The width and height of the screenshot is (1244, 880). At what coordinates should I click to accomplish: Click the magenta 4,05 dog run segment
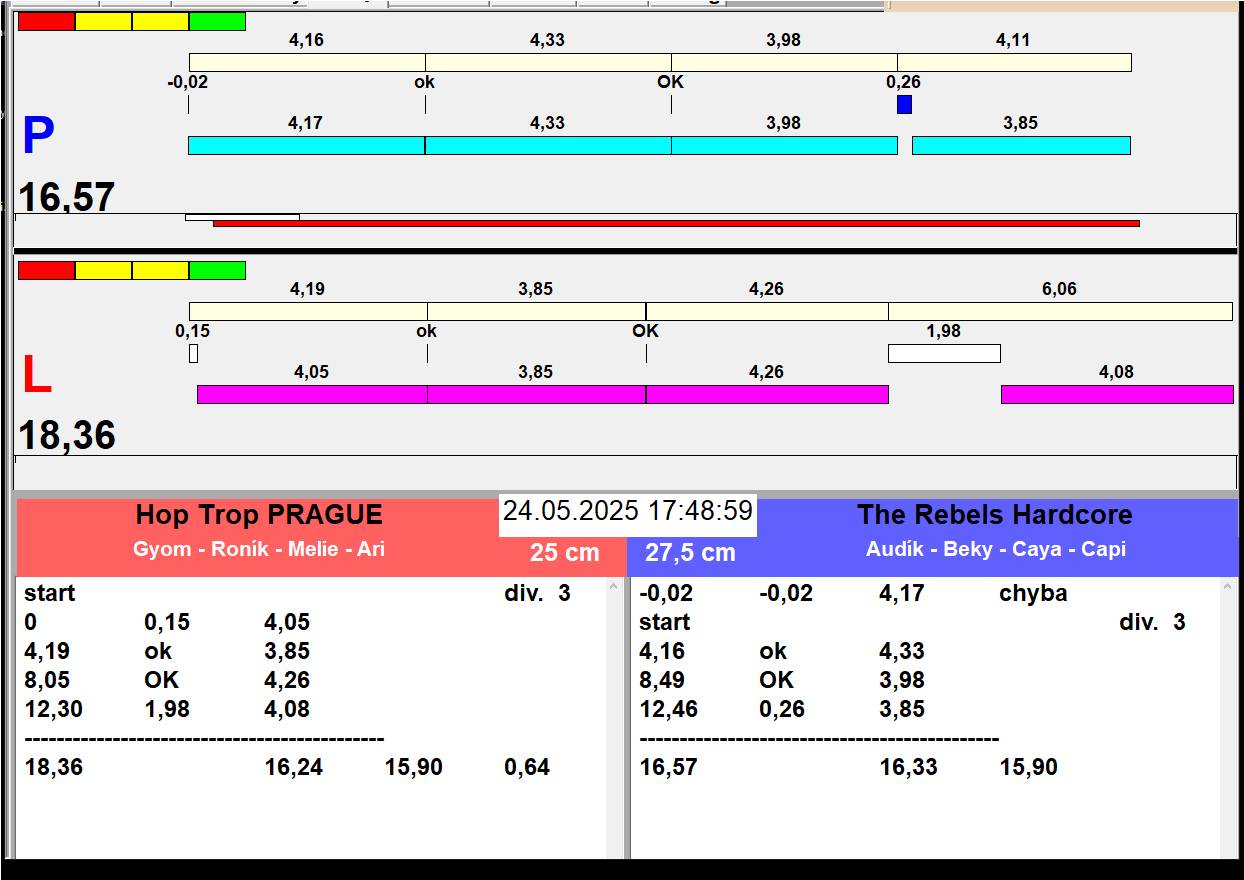pyautogui.click(x=312, y=394)
